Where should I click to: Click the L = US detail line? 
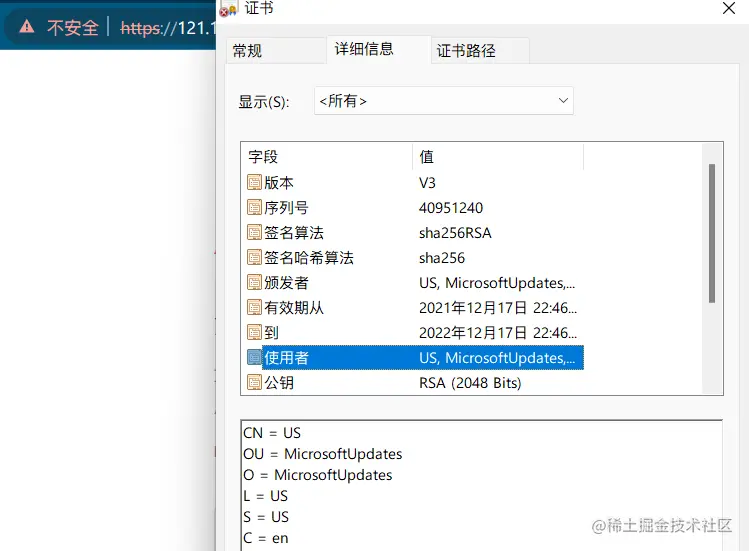point(266,496)
